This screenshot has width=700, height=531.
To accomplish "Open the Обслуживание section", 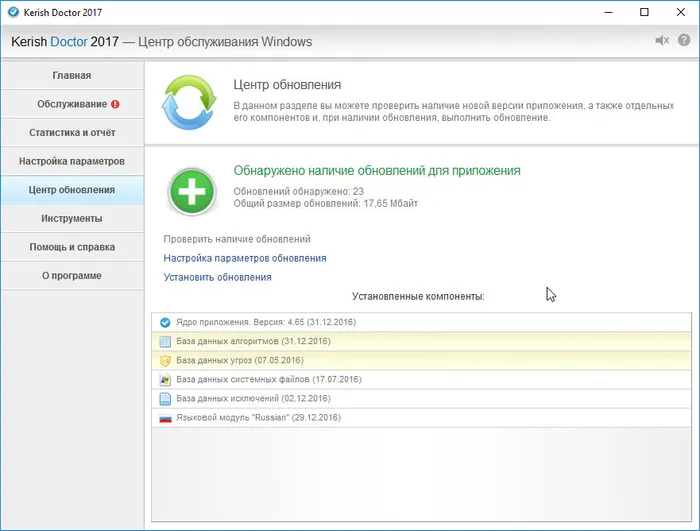I will click(x=72, y=104).
